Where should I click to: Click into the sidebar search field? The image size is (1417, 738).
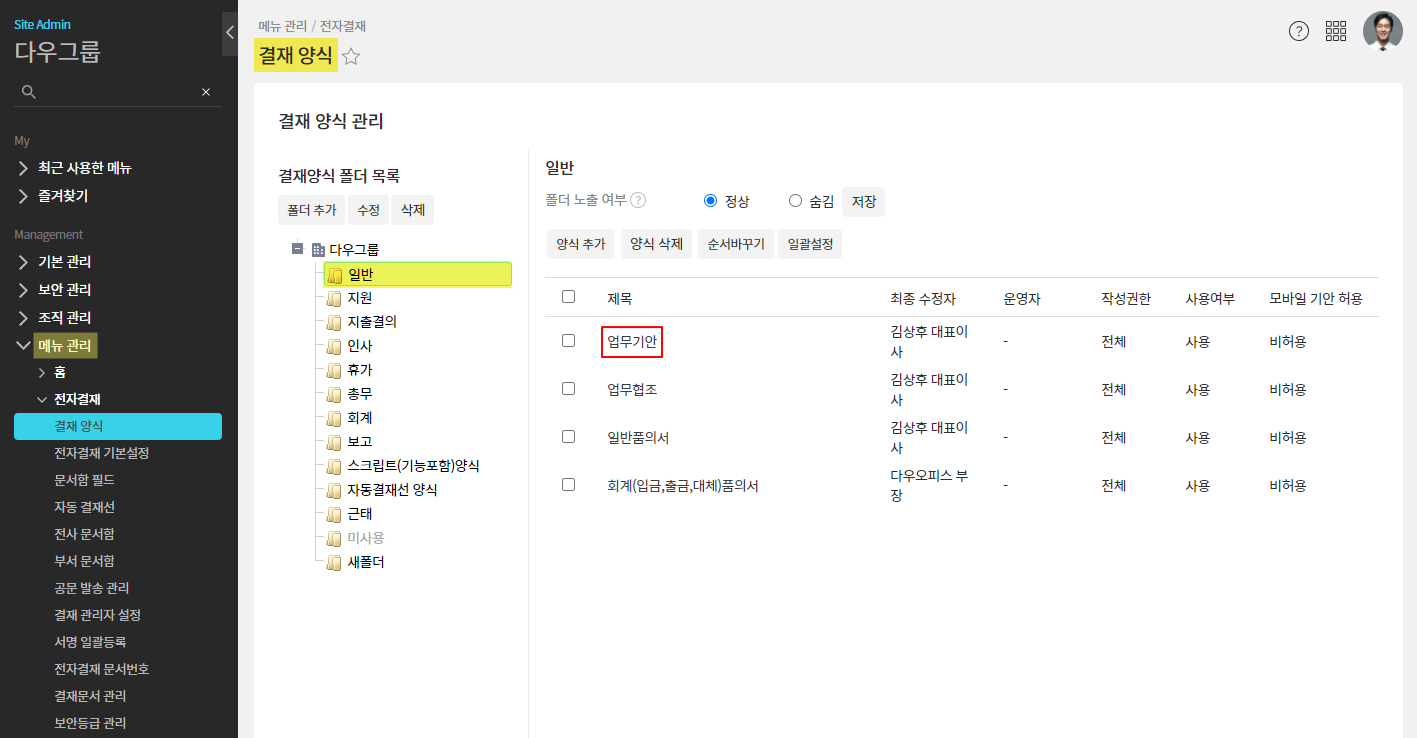click(x=115, y=92)
